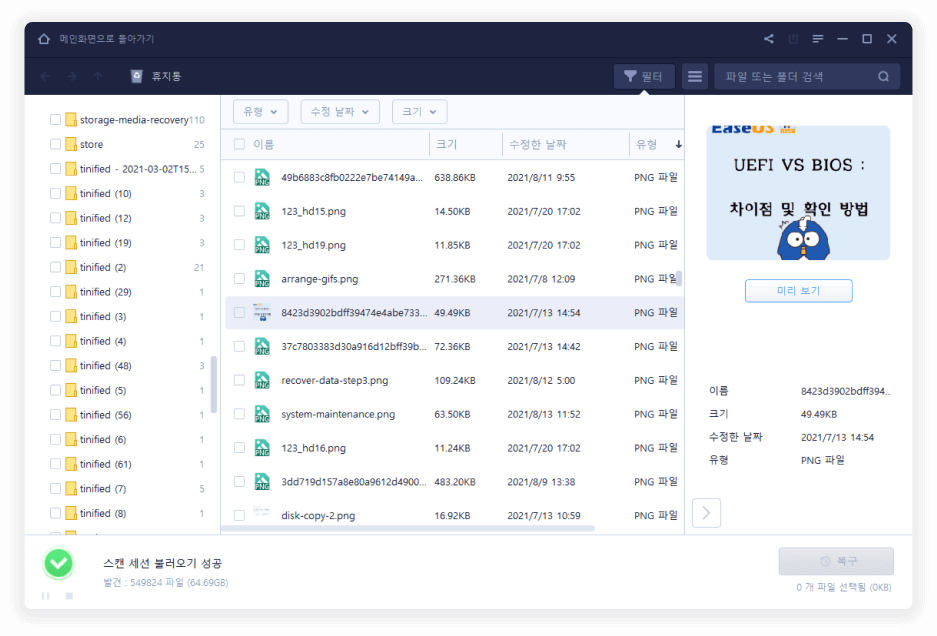This screenshot has height=636, width=937.
Task: Click the PNG icon of recover-data-step3.png
Action: click(x=262, y=380)
